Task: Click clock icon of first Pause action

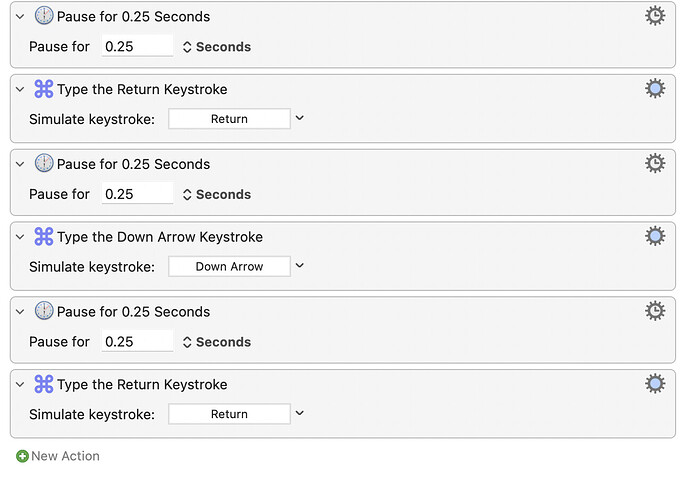Action: [44, 16]
